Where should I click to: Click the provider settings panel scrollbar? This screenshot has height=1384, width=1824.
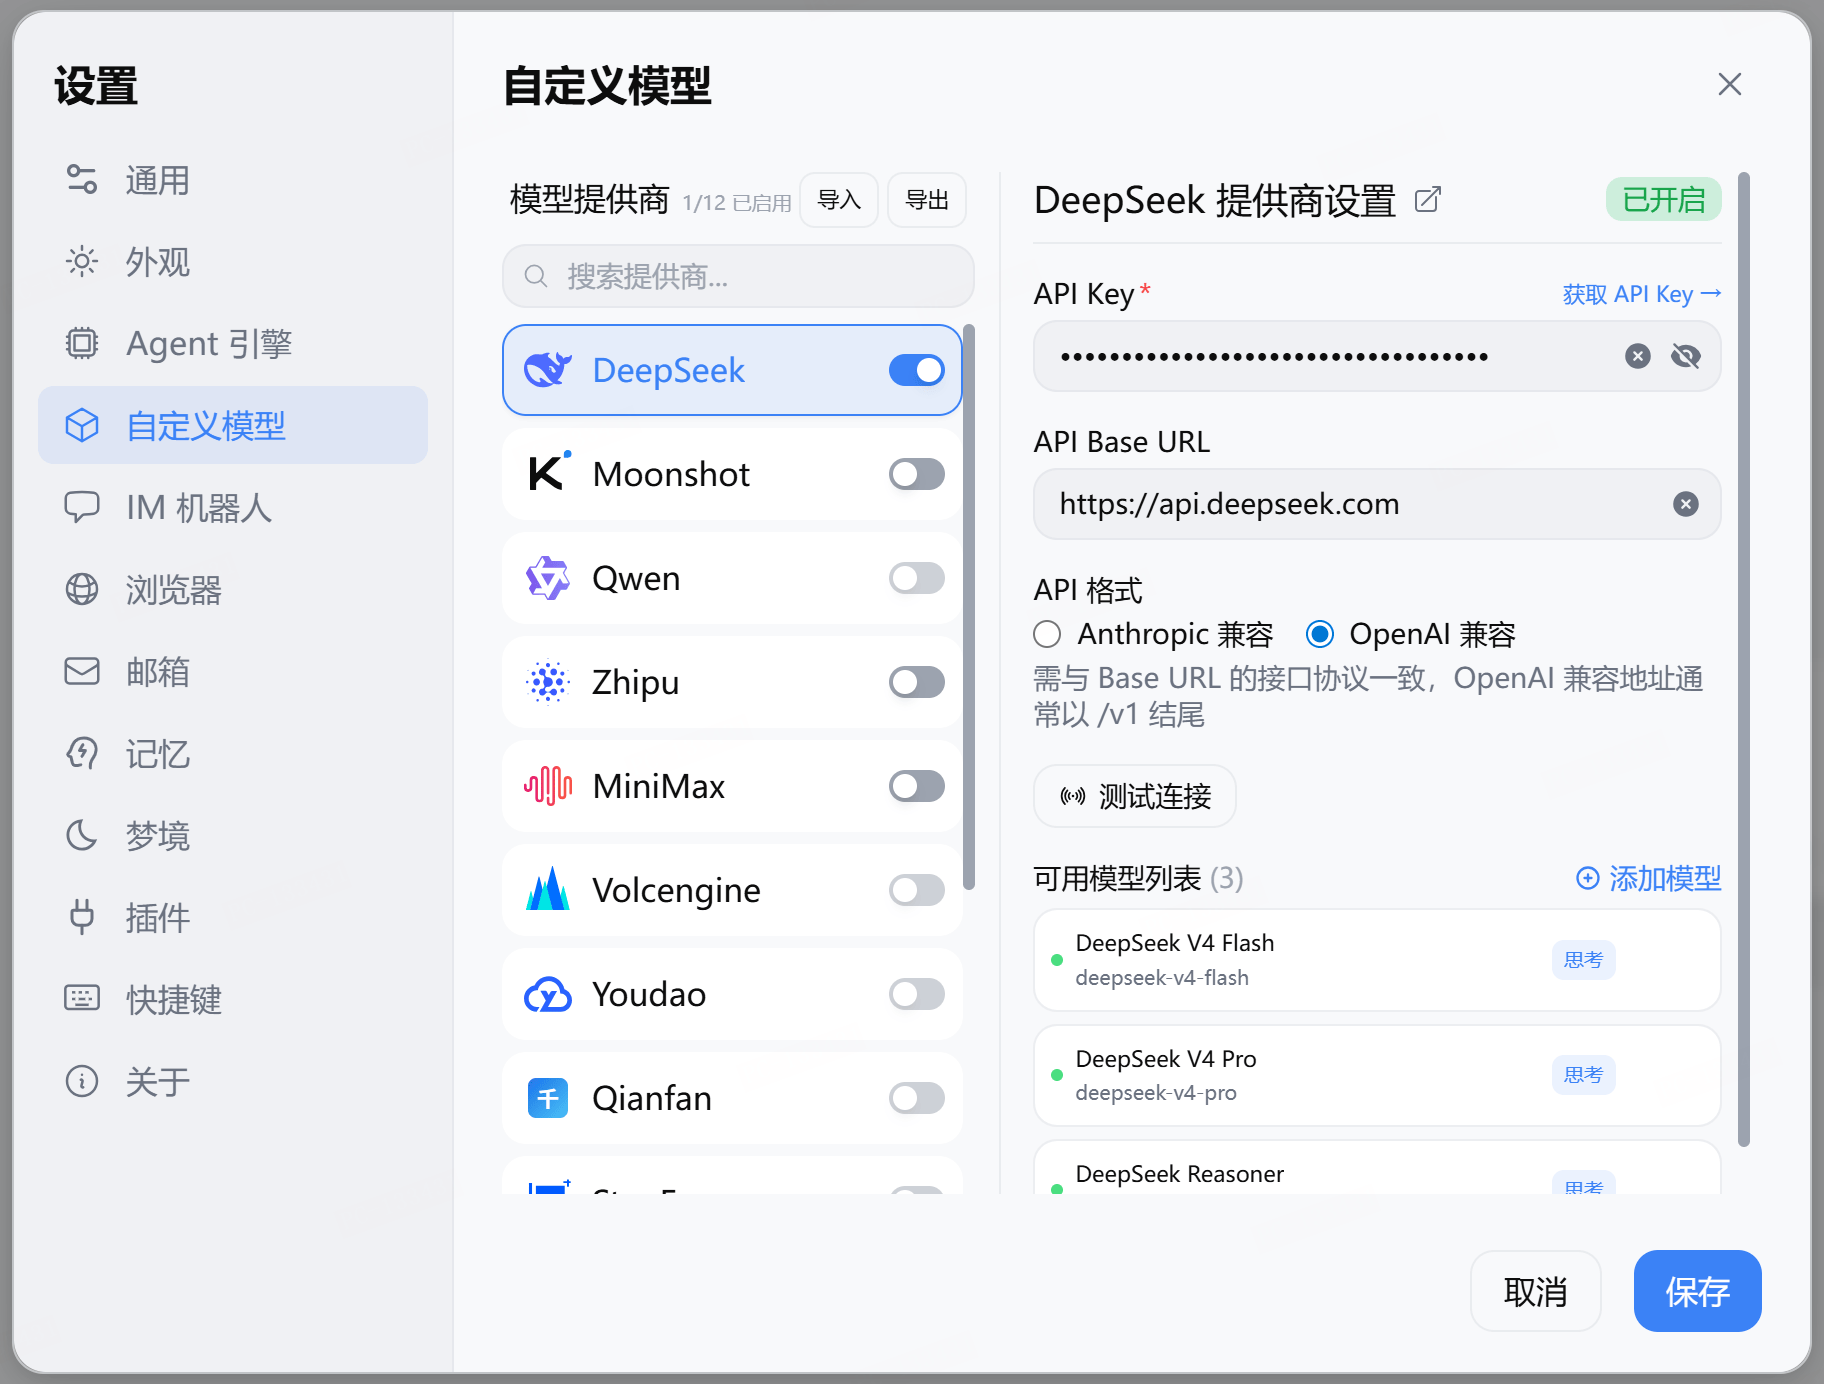[x=1744, y=660]
